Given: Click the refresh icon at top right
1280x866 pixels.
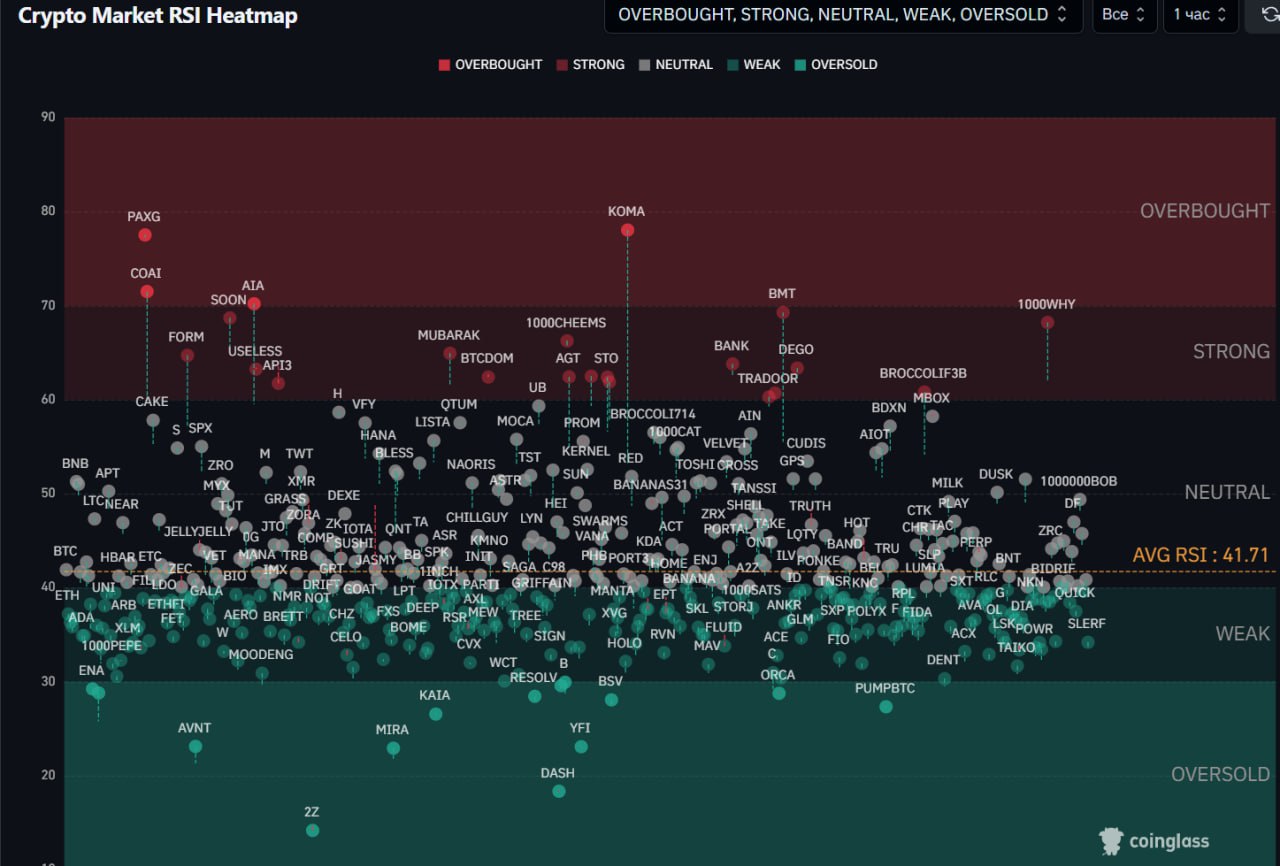Looking at the screenshot, I should [1264, 15].
